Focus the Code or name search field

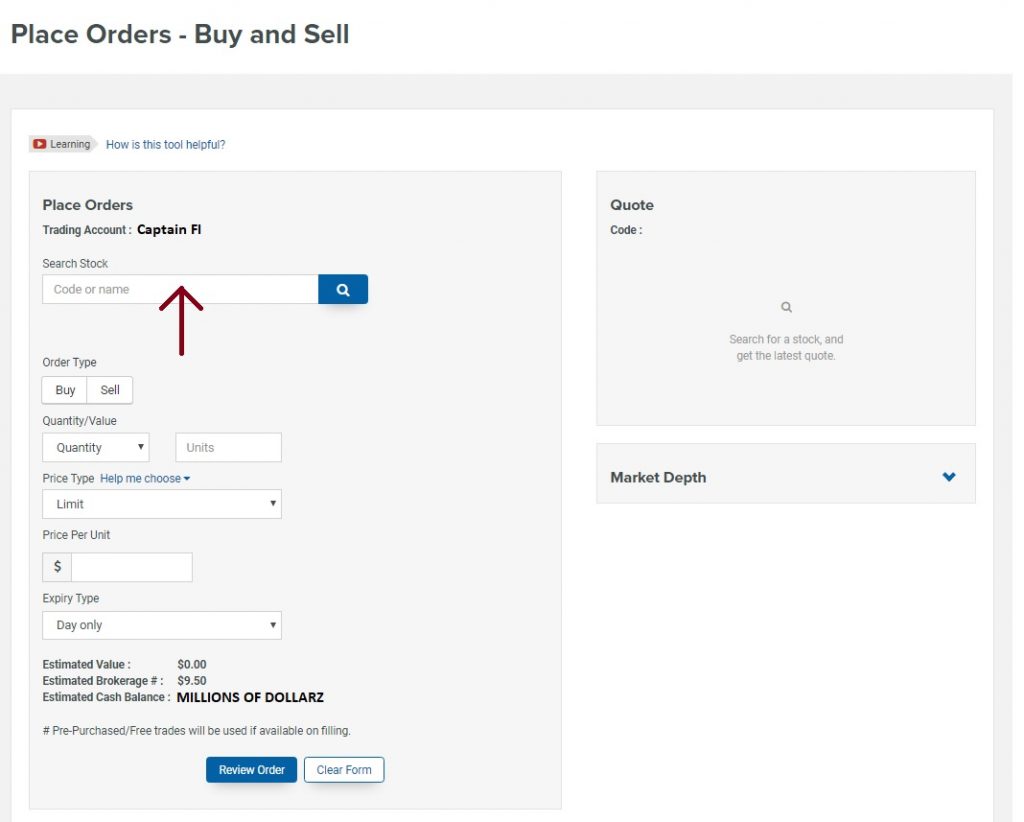coord(180,289)
